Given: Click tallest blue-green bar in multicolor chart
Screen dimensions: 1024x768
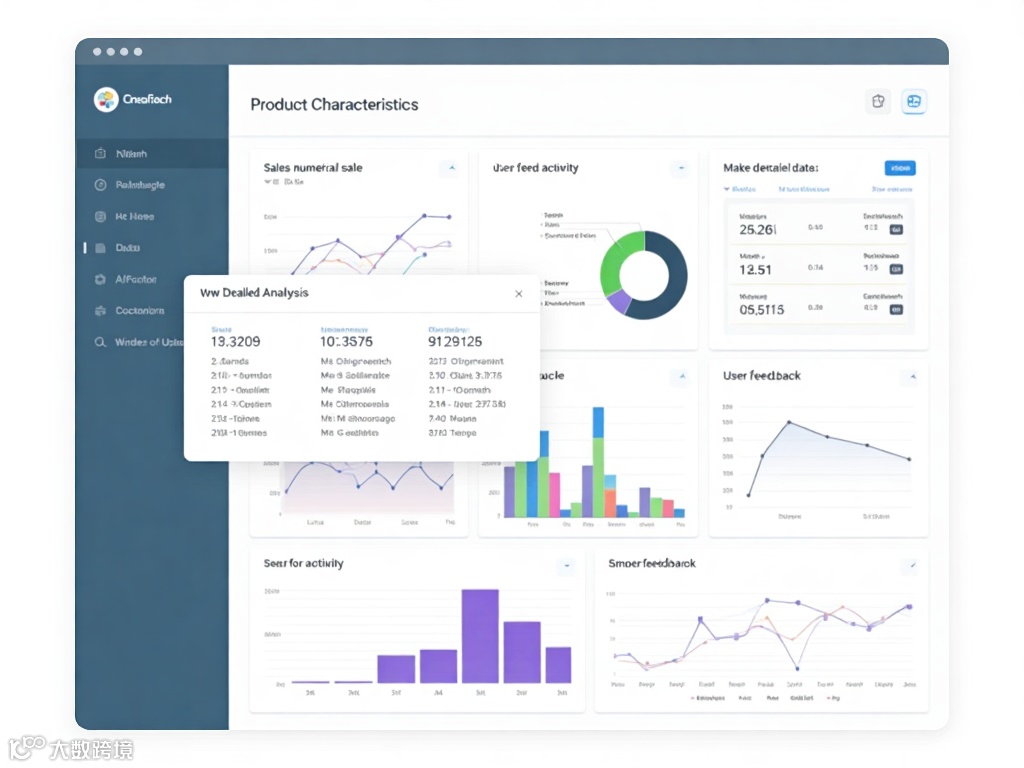Looking at the screenshot, I should click(x=598, y=462).
